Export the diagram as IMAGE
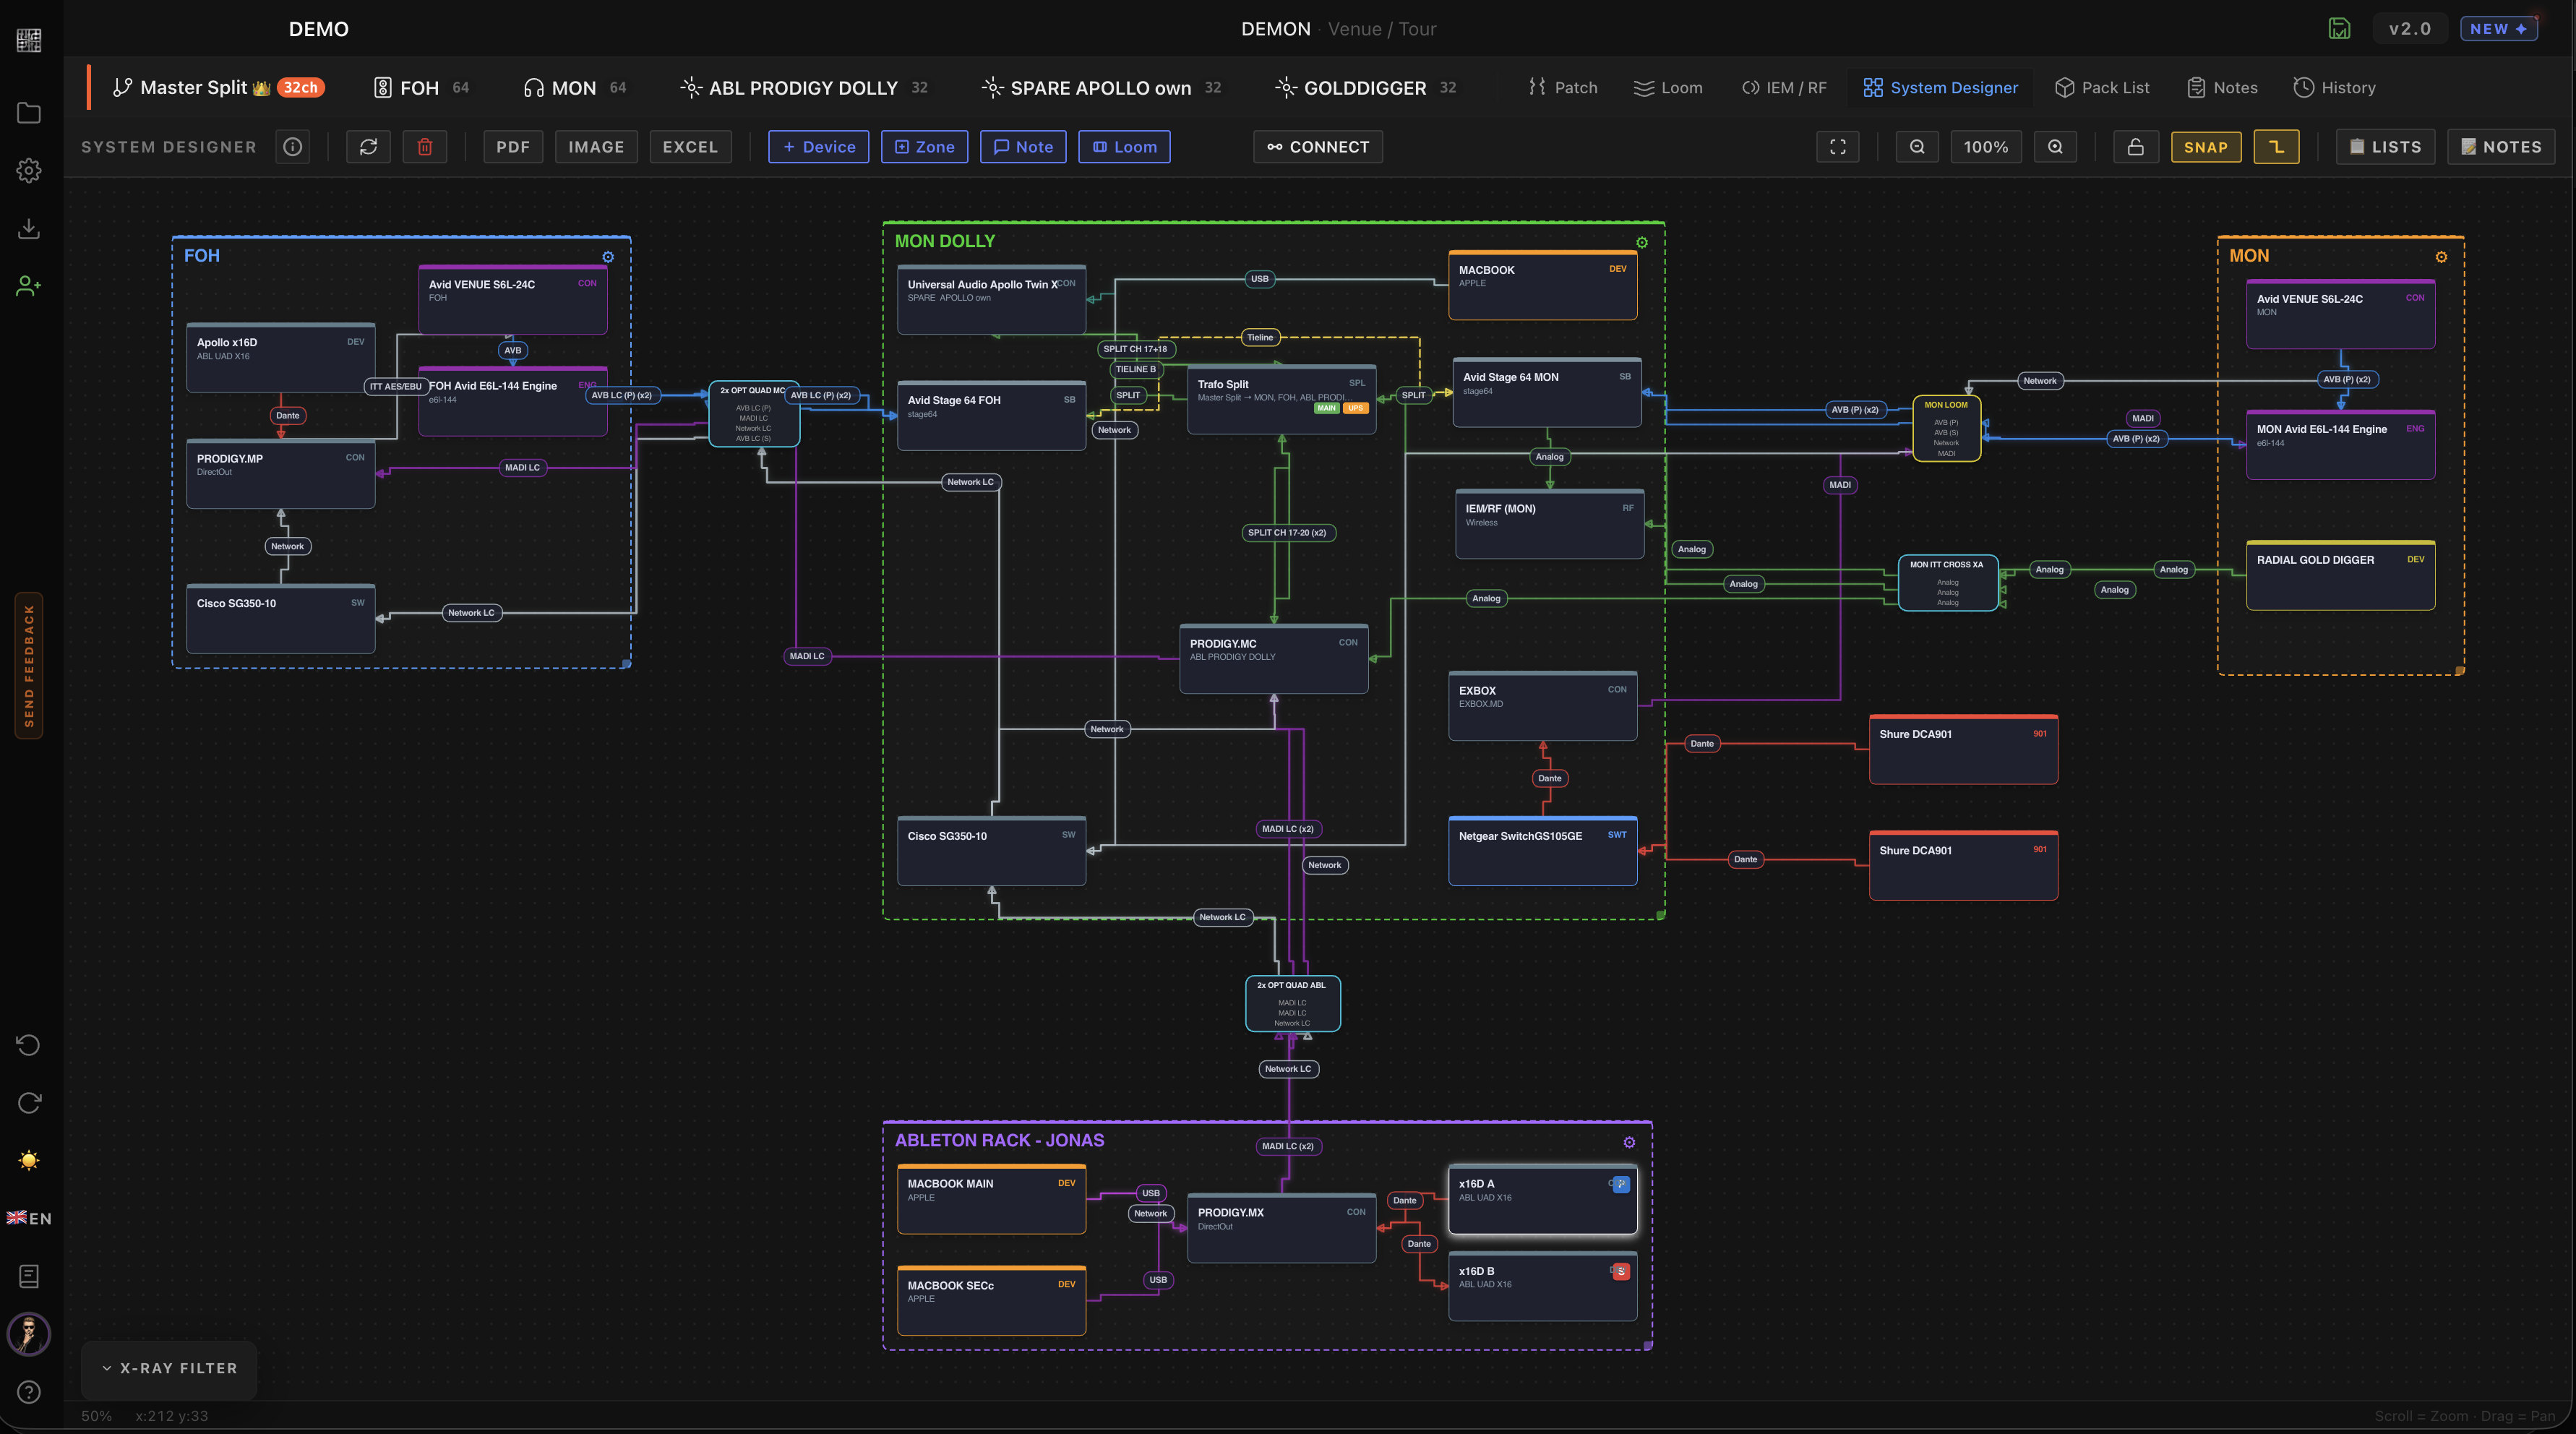The image size is (2576, 1434). pyautogui.click(x=596, y=147)
